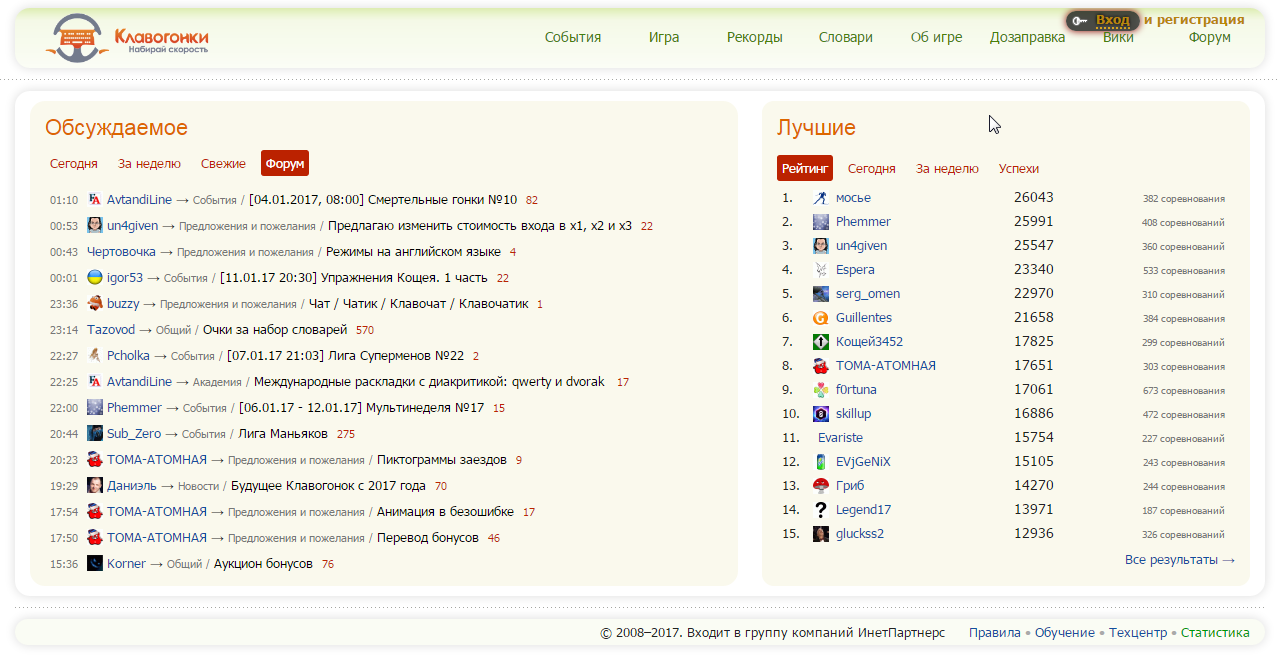Screen dimensions: 1279x658
Task: Click serg_omen's avatar icon
Action: [821, 294]
